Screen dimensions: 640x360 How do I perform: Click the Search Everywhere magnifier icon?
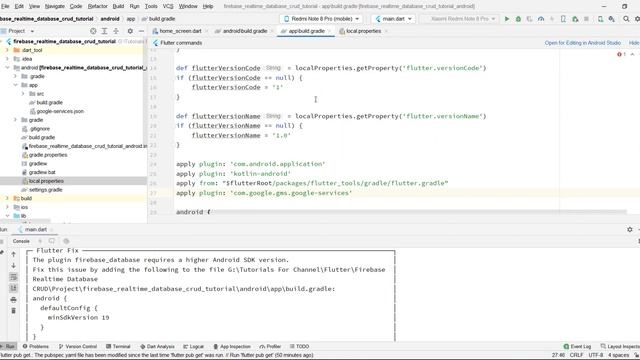tap(626, 19)
